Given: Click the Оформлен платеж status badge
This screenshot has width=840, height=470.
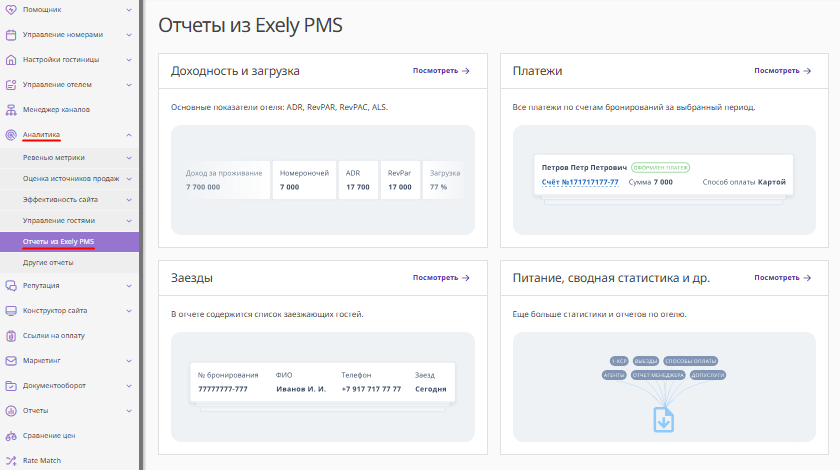Looking at the screenshot, I should point(661,168).
